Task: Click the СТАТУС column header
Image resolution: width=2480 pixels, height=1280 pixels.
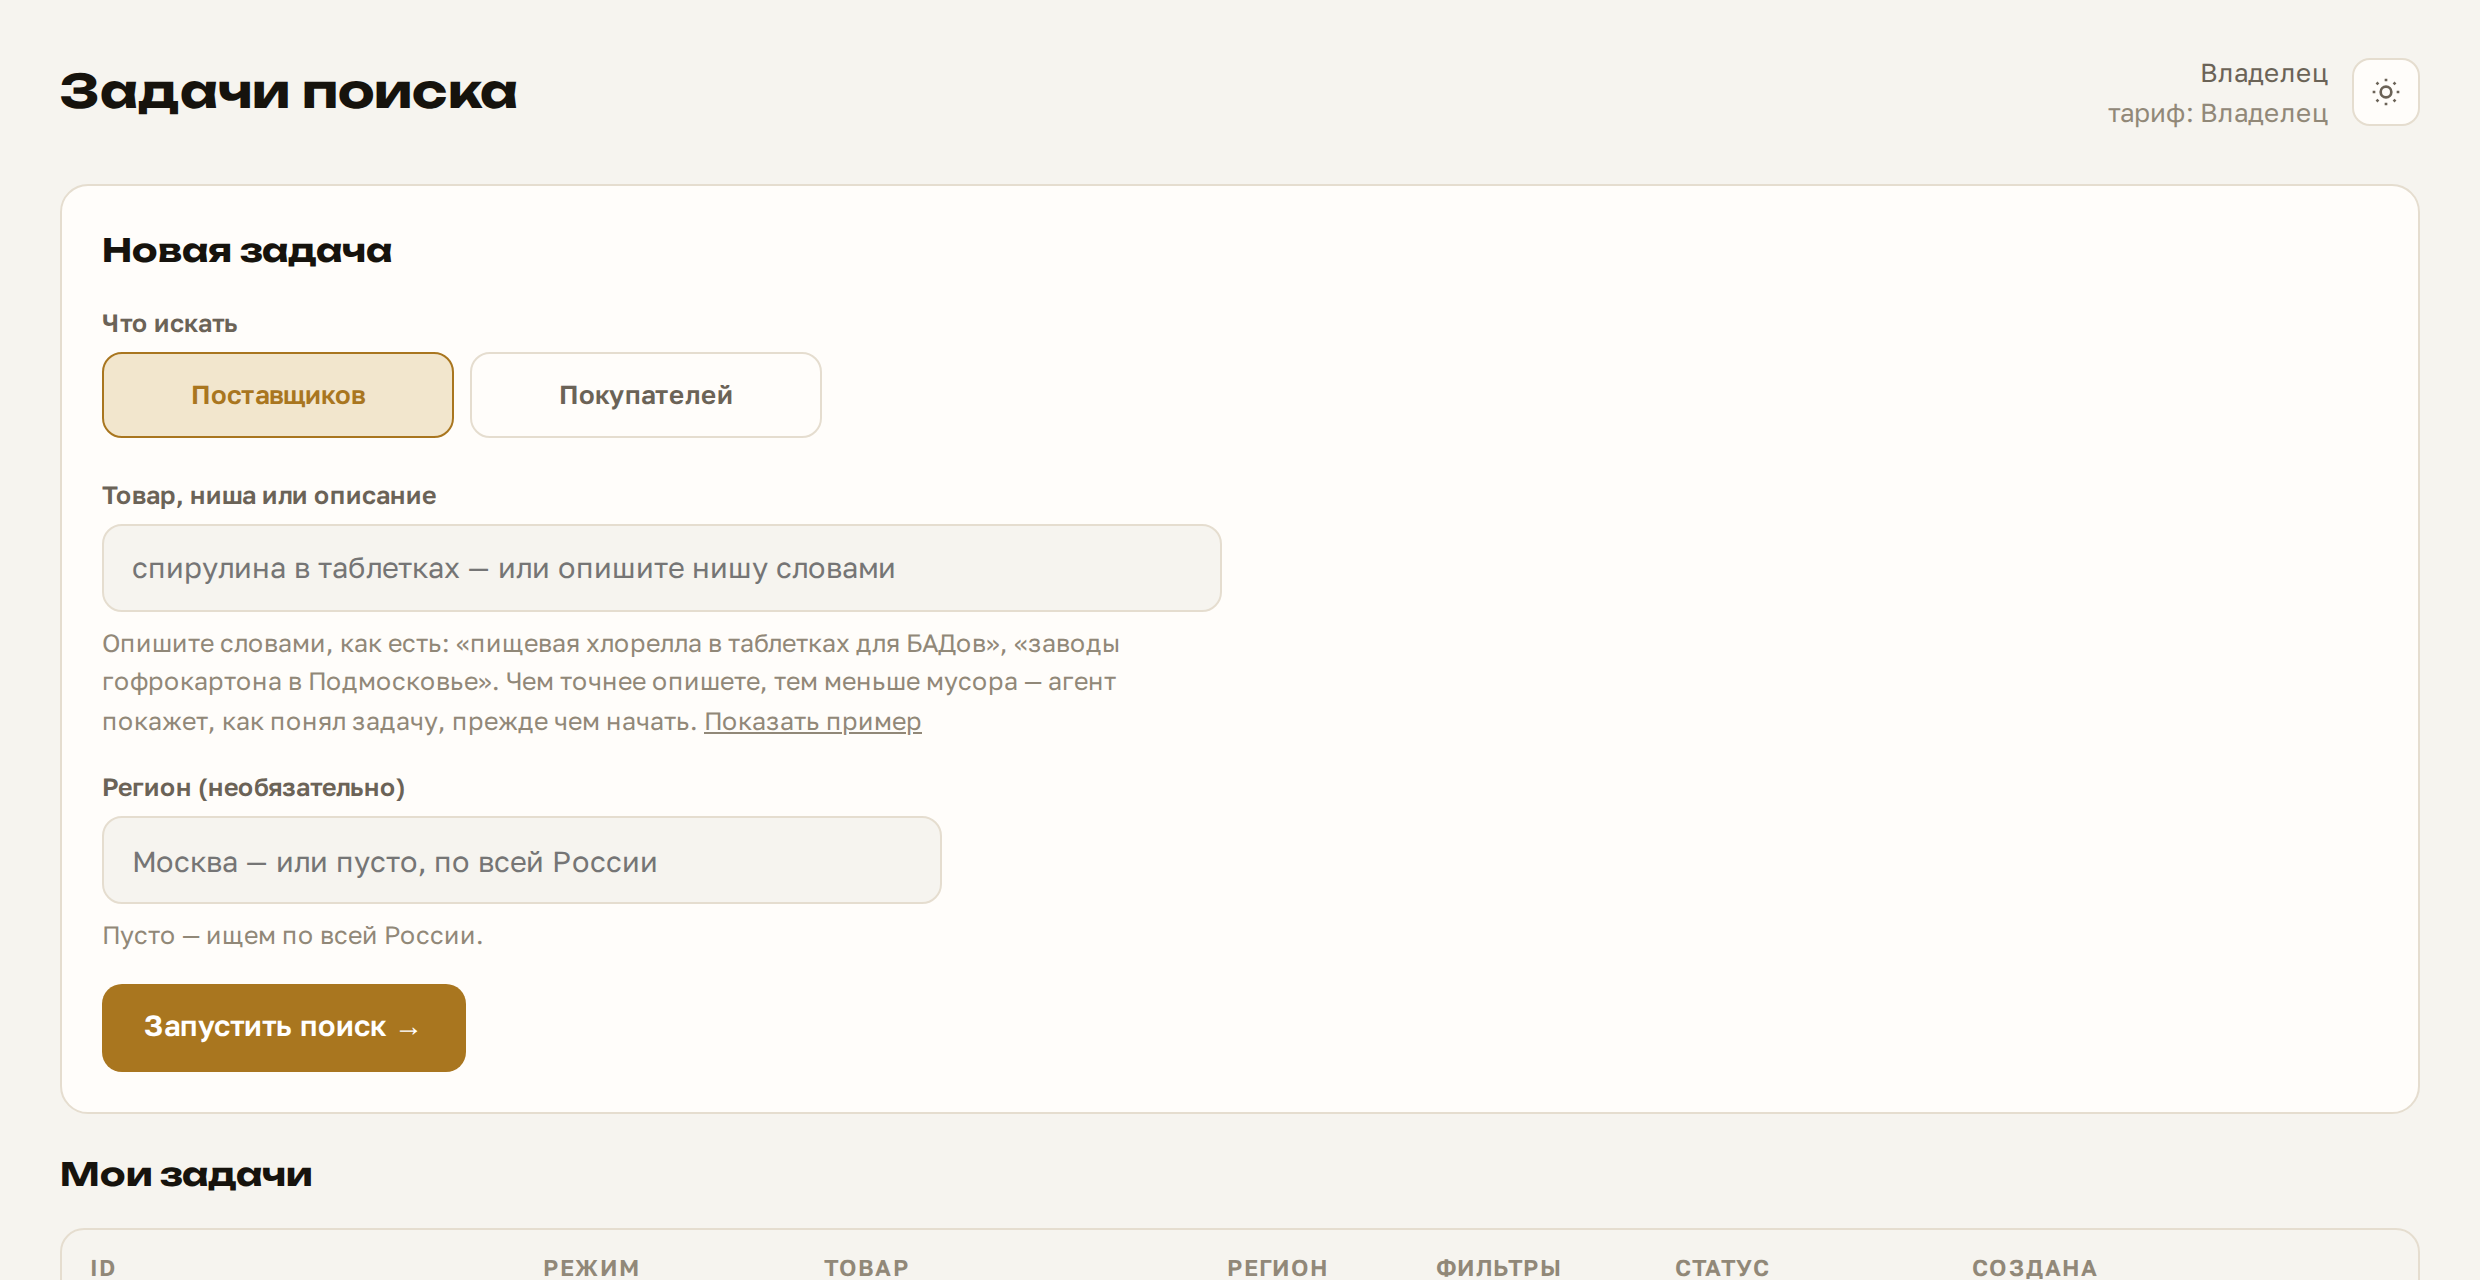Action: click(1722, 1268)
